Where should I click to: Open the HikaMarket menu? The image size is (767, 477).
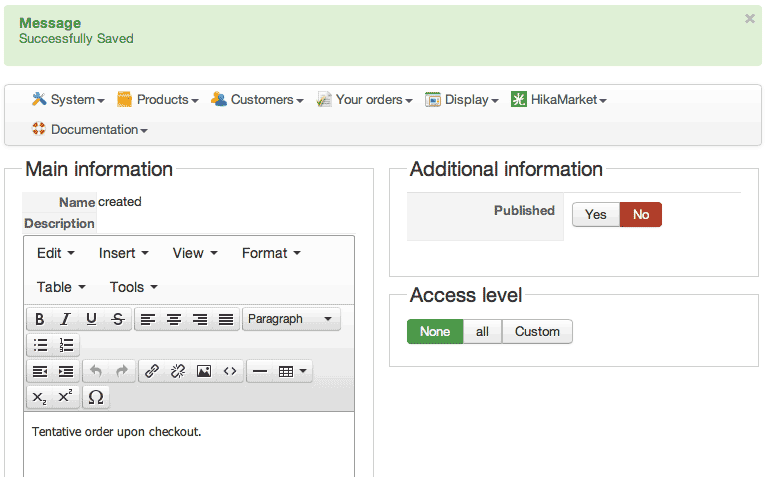[x=559, y=99]
